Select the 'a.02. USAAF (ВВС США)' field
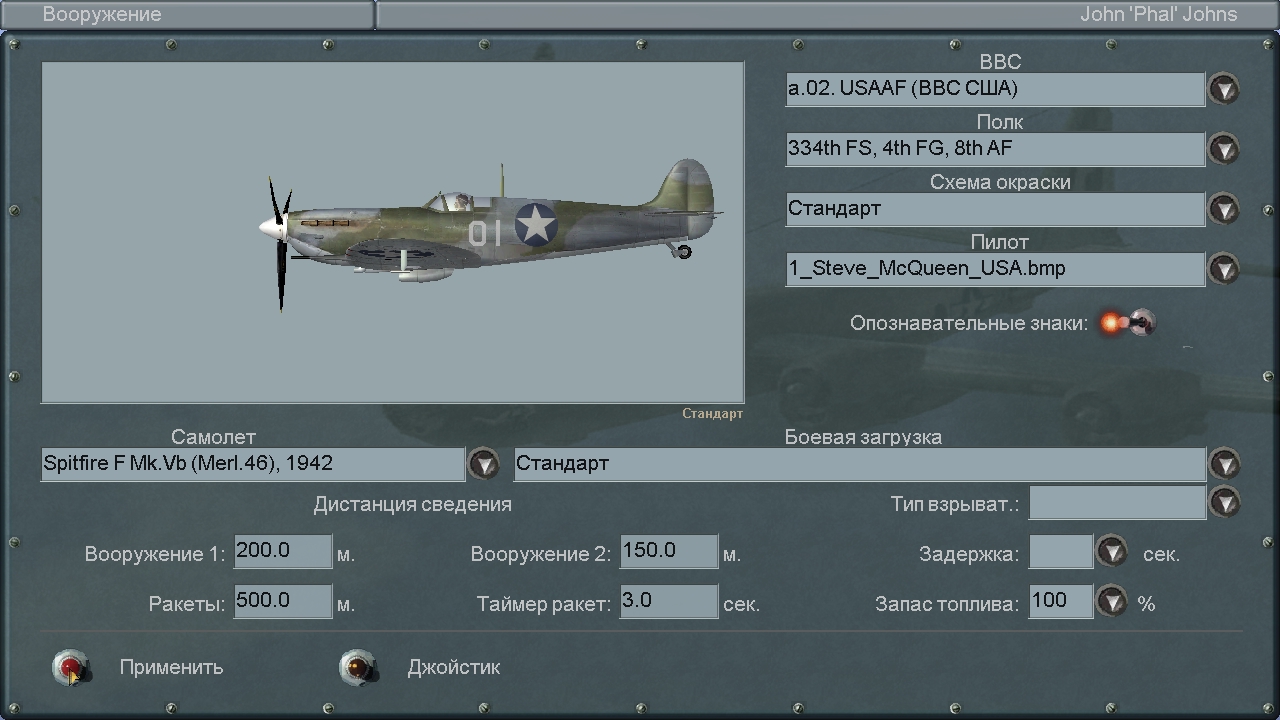Image resolution: width=1280 pixels, height=720 pixels. [995, 89]
